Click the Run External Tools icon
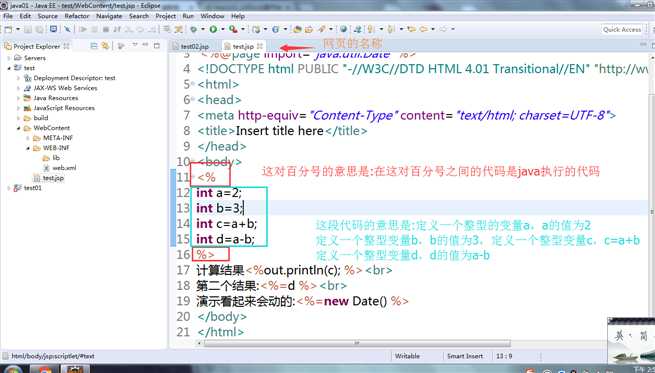 coord(233,29)
